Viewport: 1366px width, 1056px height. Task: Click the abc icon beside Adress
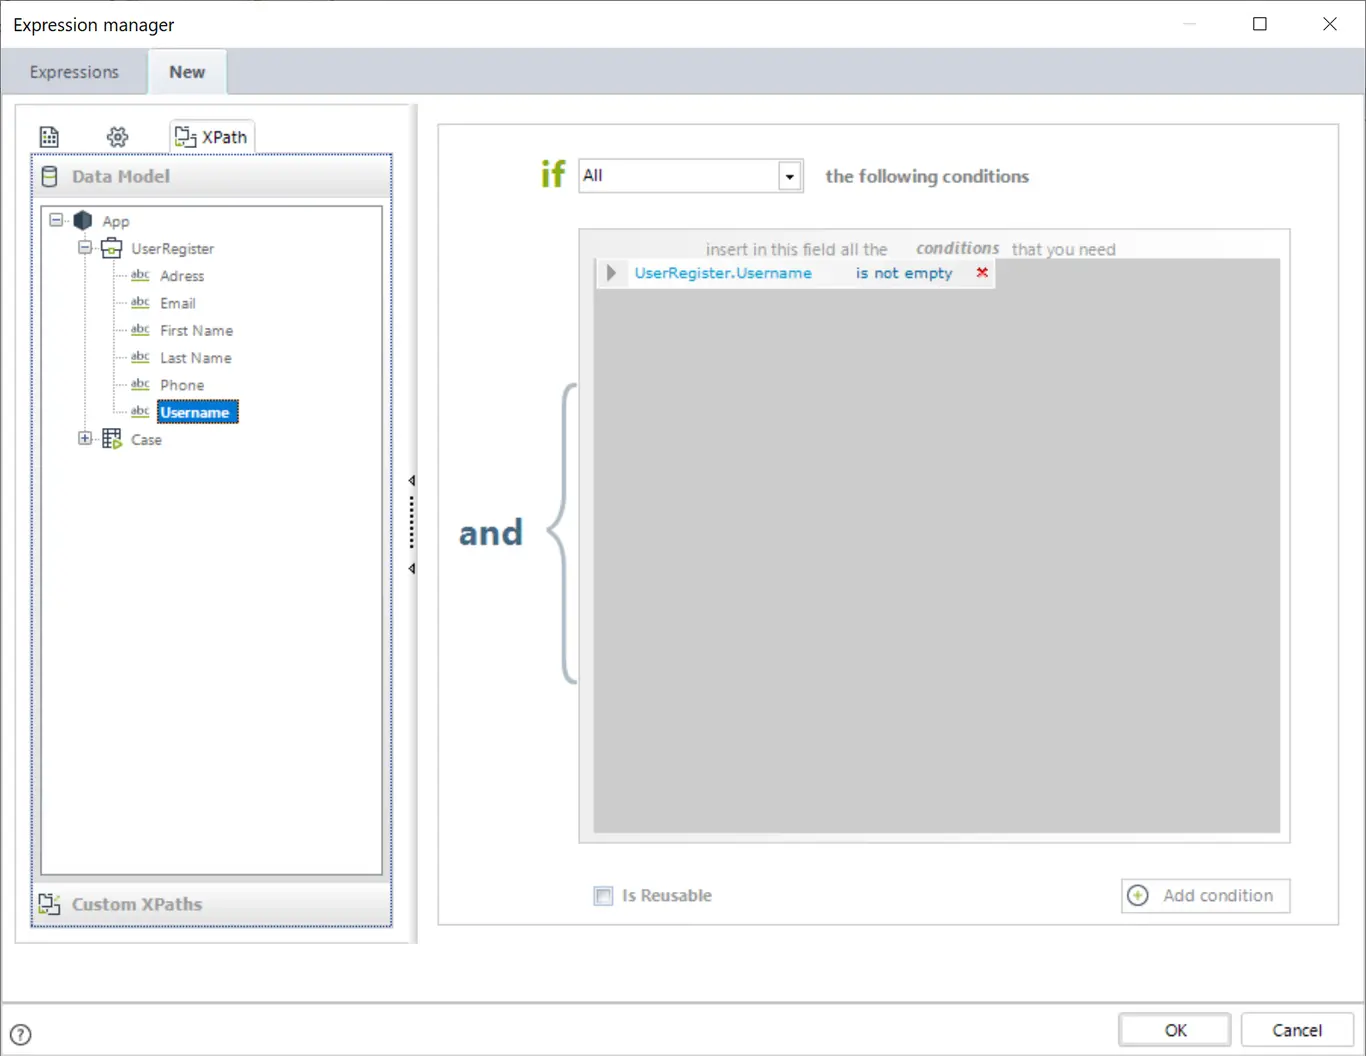140,275
